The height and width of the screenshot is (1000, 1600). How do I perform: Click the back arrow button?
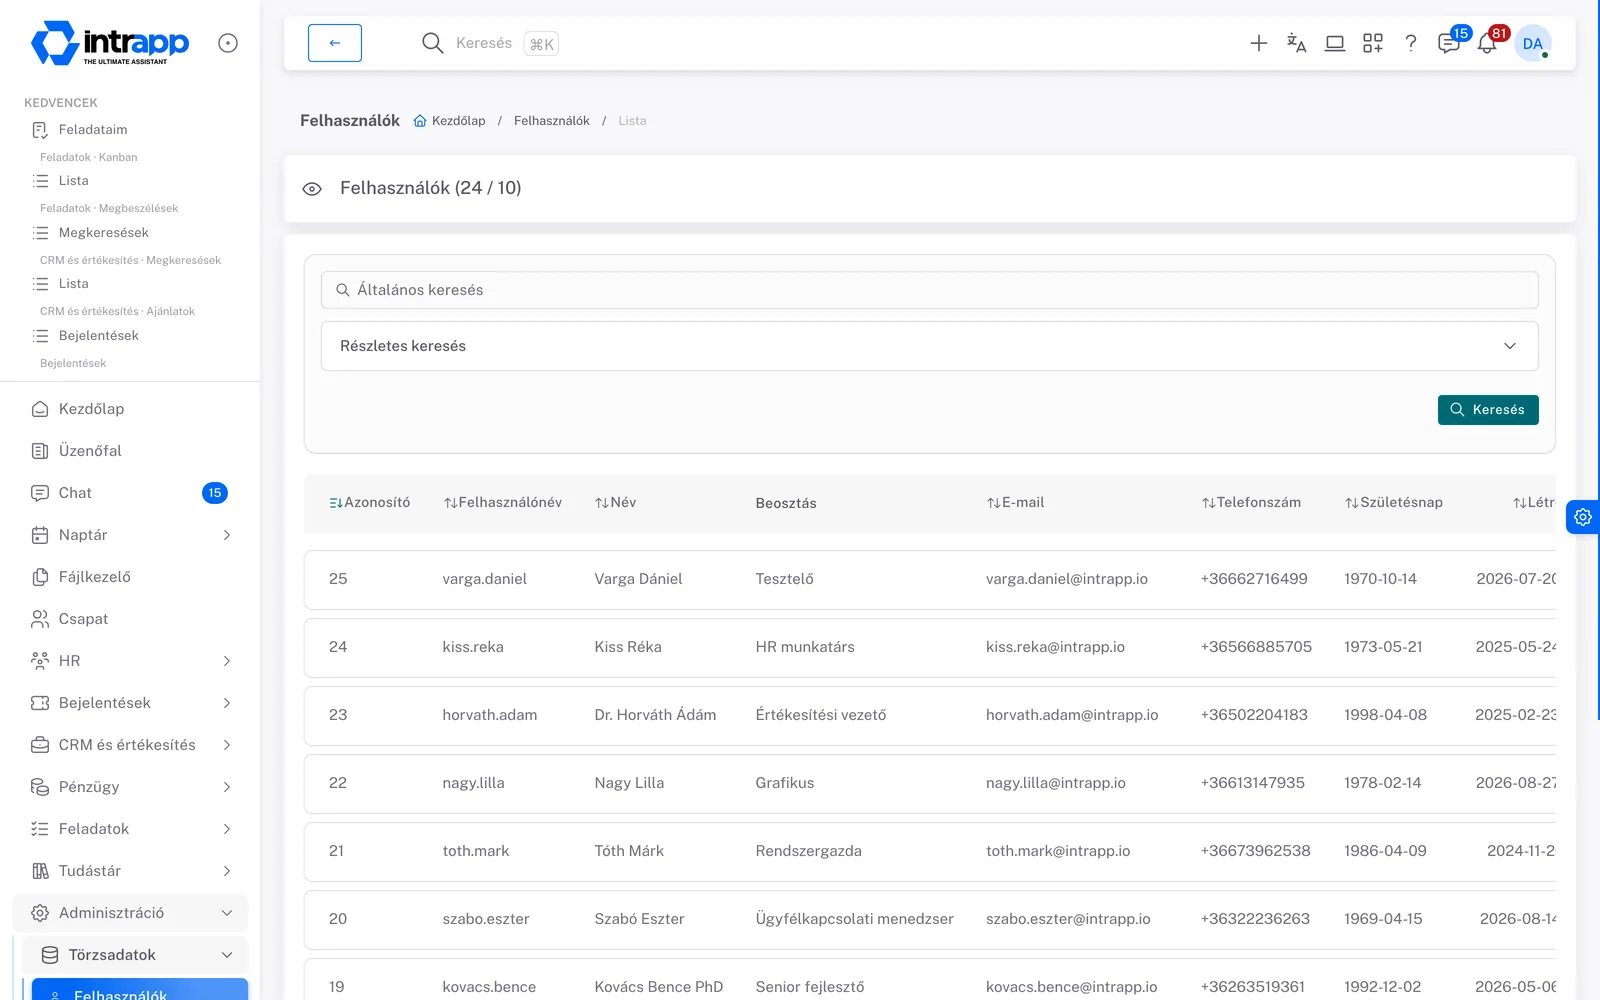point(335,43)
